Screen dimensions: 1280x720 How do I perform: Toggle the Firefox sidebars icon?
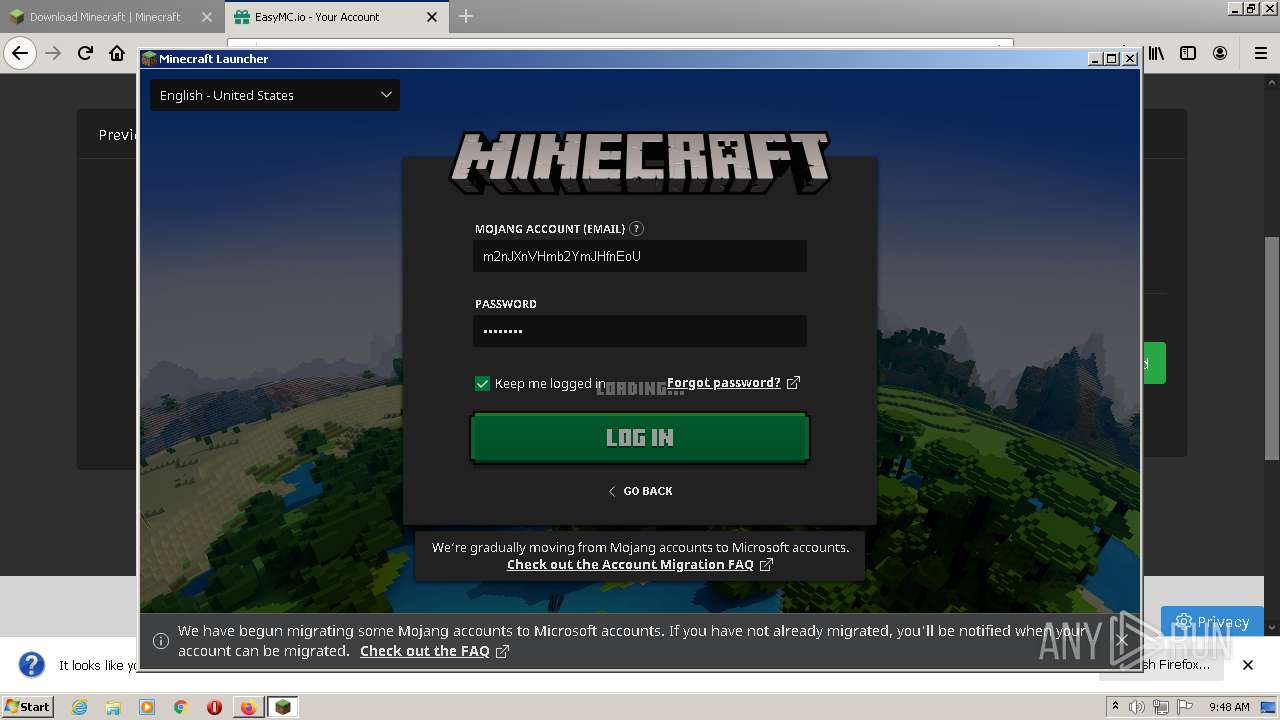pyautogui.click(x=1188, y=53)
